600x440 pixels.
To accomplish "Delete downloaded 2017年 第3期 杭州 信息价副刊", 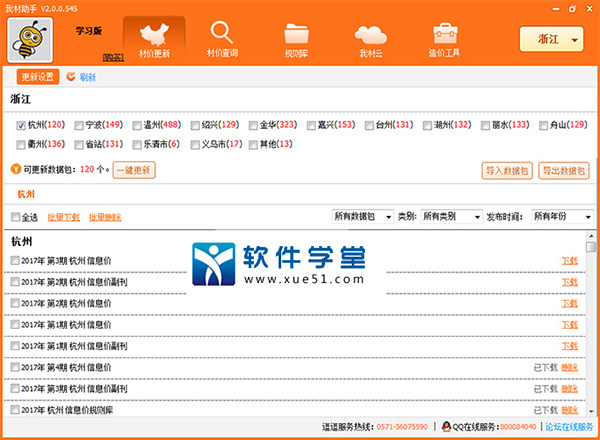I will 569,389.
